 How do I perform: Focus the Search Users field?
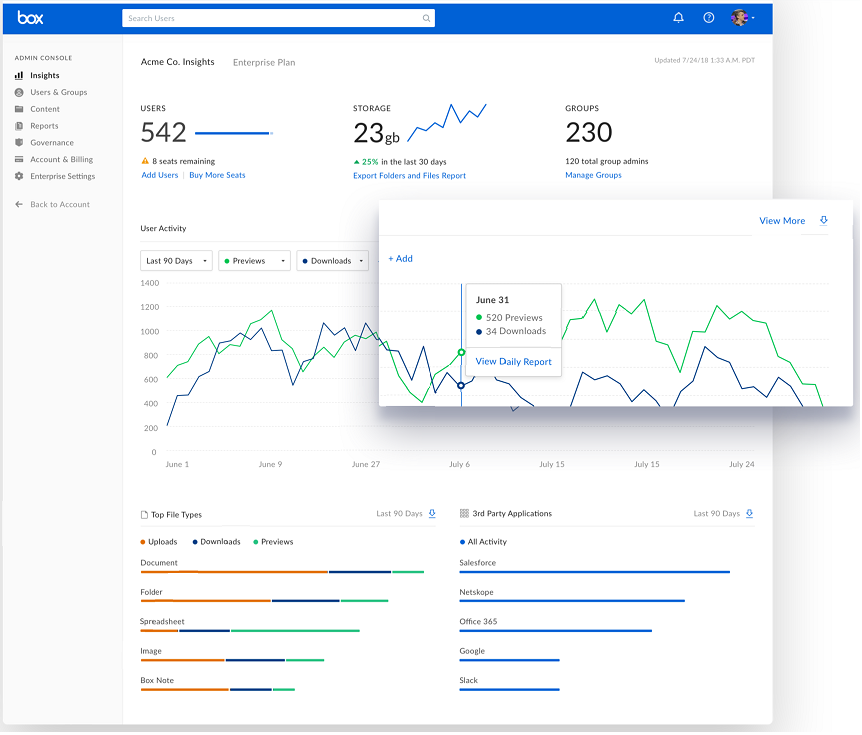tap(278, 18)
